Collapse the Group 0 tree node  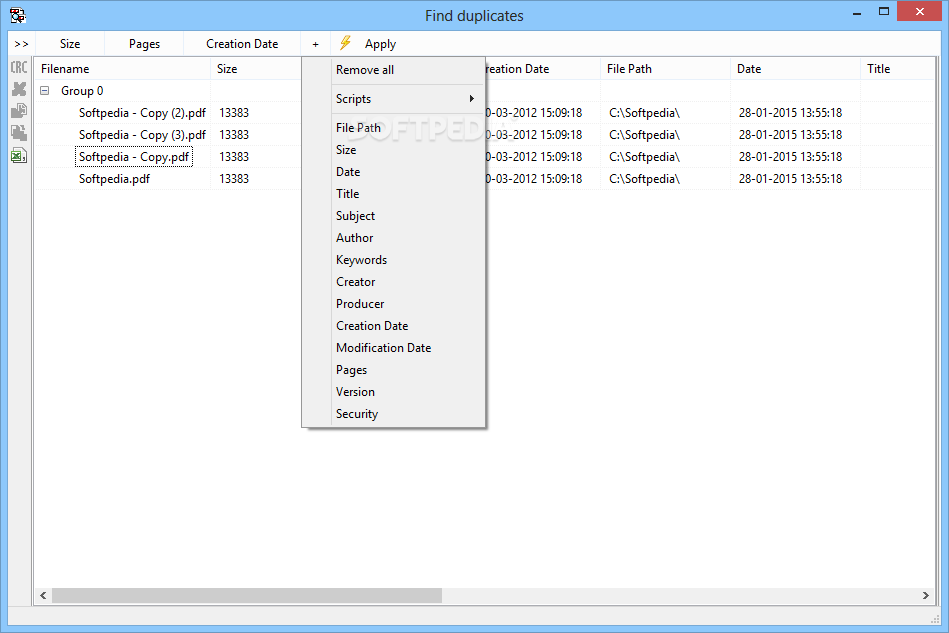pyautogui.click(x=45, y=91)
